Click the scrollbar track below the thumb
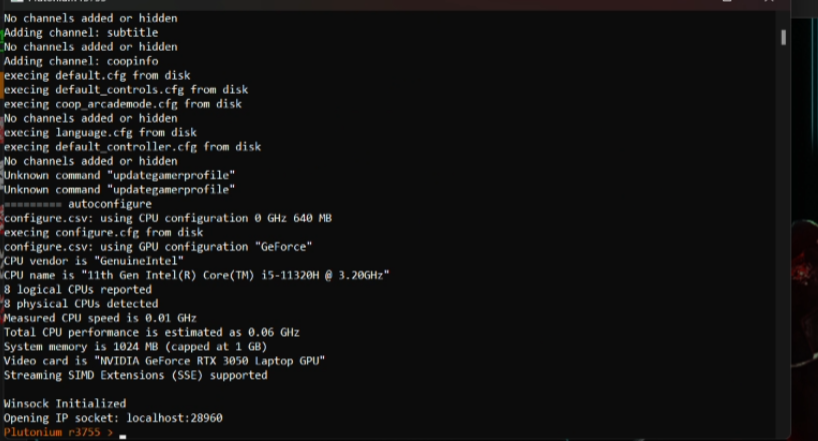Screen dimensions: 818x441 pos(783,235)
